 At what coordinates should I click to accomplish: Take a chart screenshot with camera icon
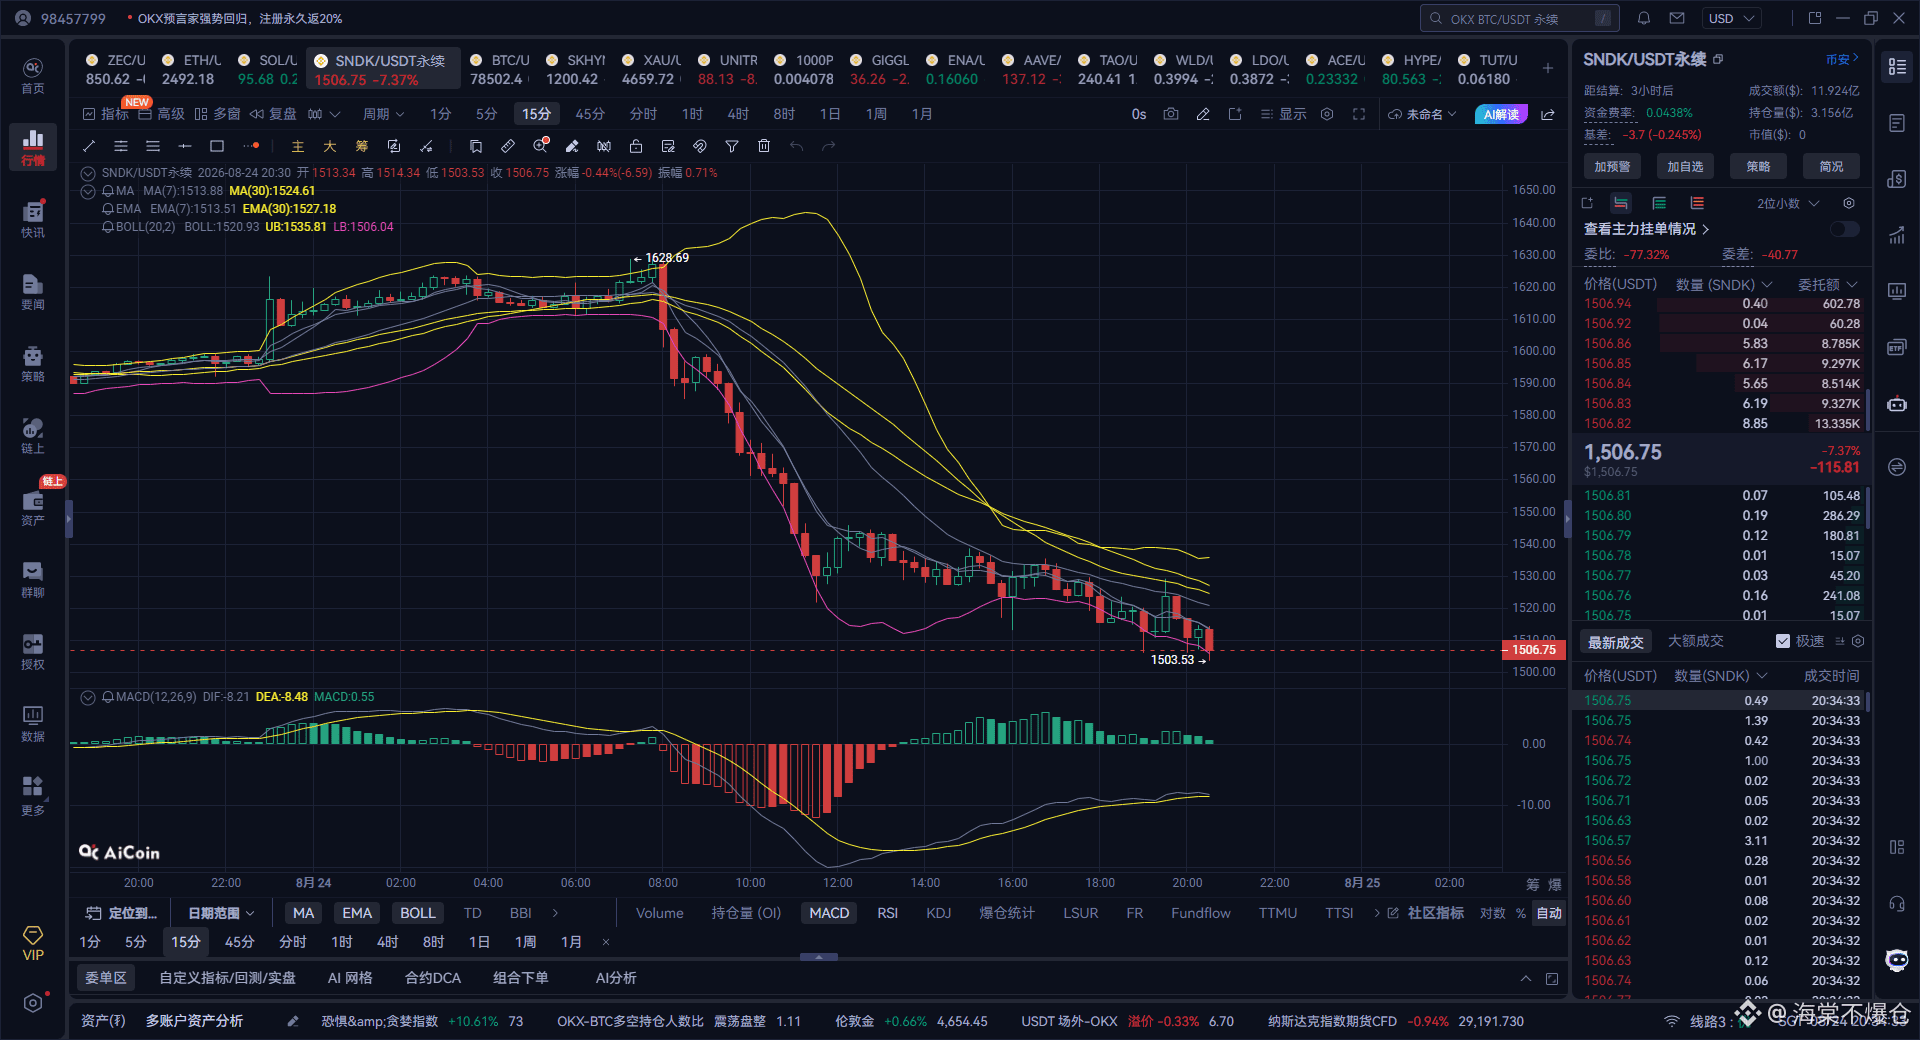pyautogui.click(x=1171, y=114)
